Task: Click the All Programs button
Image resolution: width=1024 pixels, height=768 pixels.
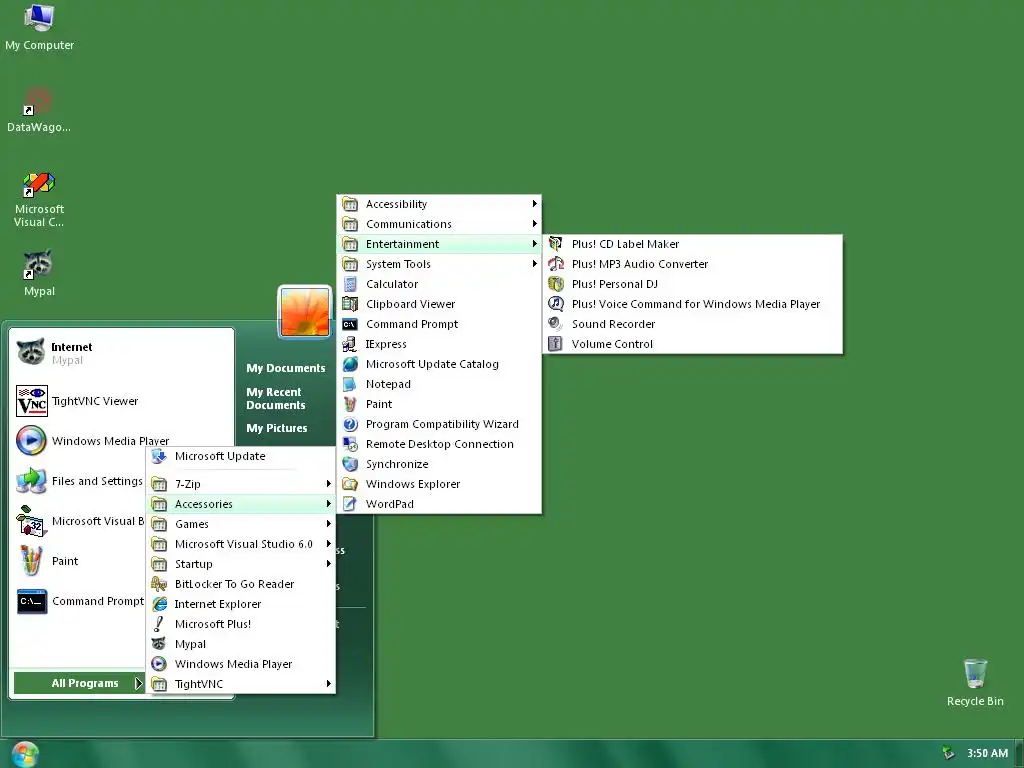Action: pyautogui.click(x=80, y=683)
